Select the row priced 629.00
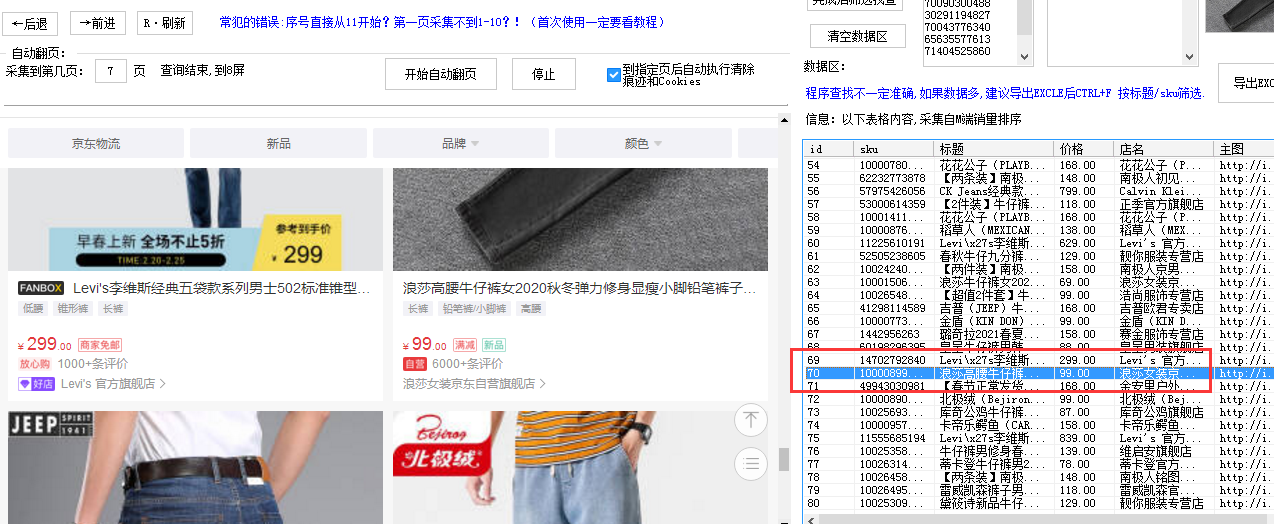 (1038, 243)
